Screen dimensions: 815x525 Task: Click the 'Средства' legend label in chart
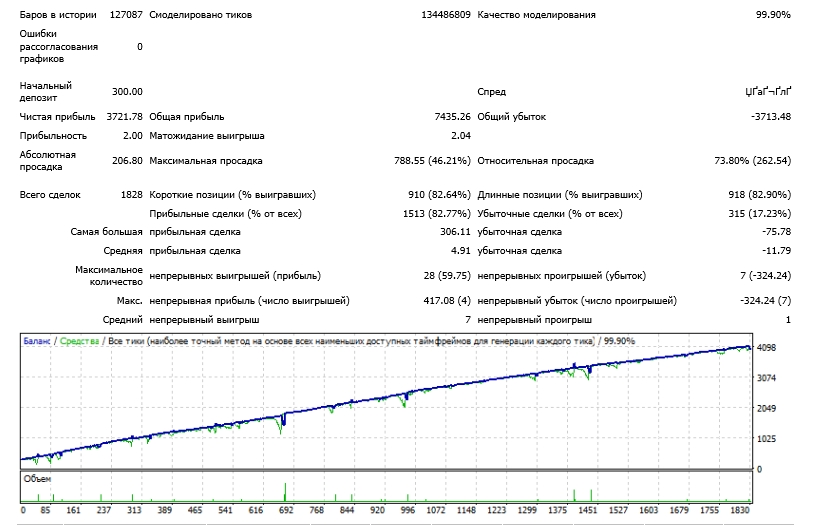79,341
